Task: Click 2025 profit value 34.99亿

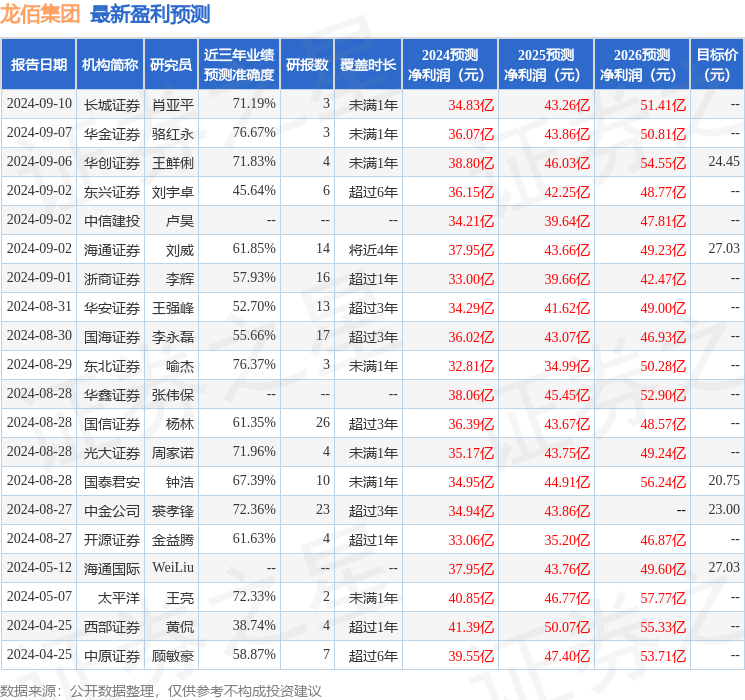Action: 567,366
